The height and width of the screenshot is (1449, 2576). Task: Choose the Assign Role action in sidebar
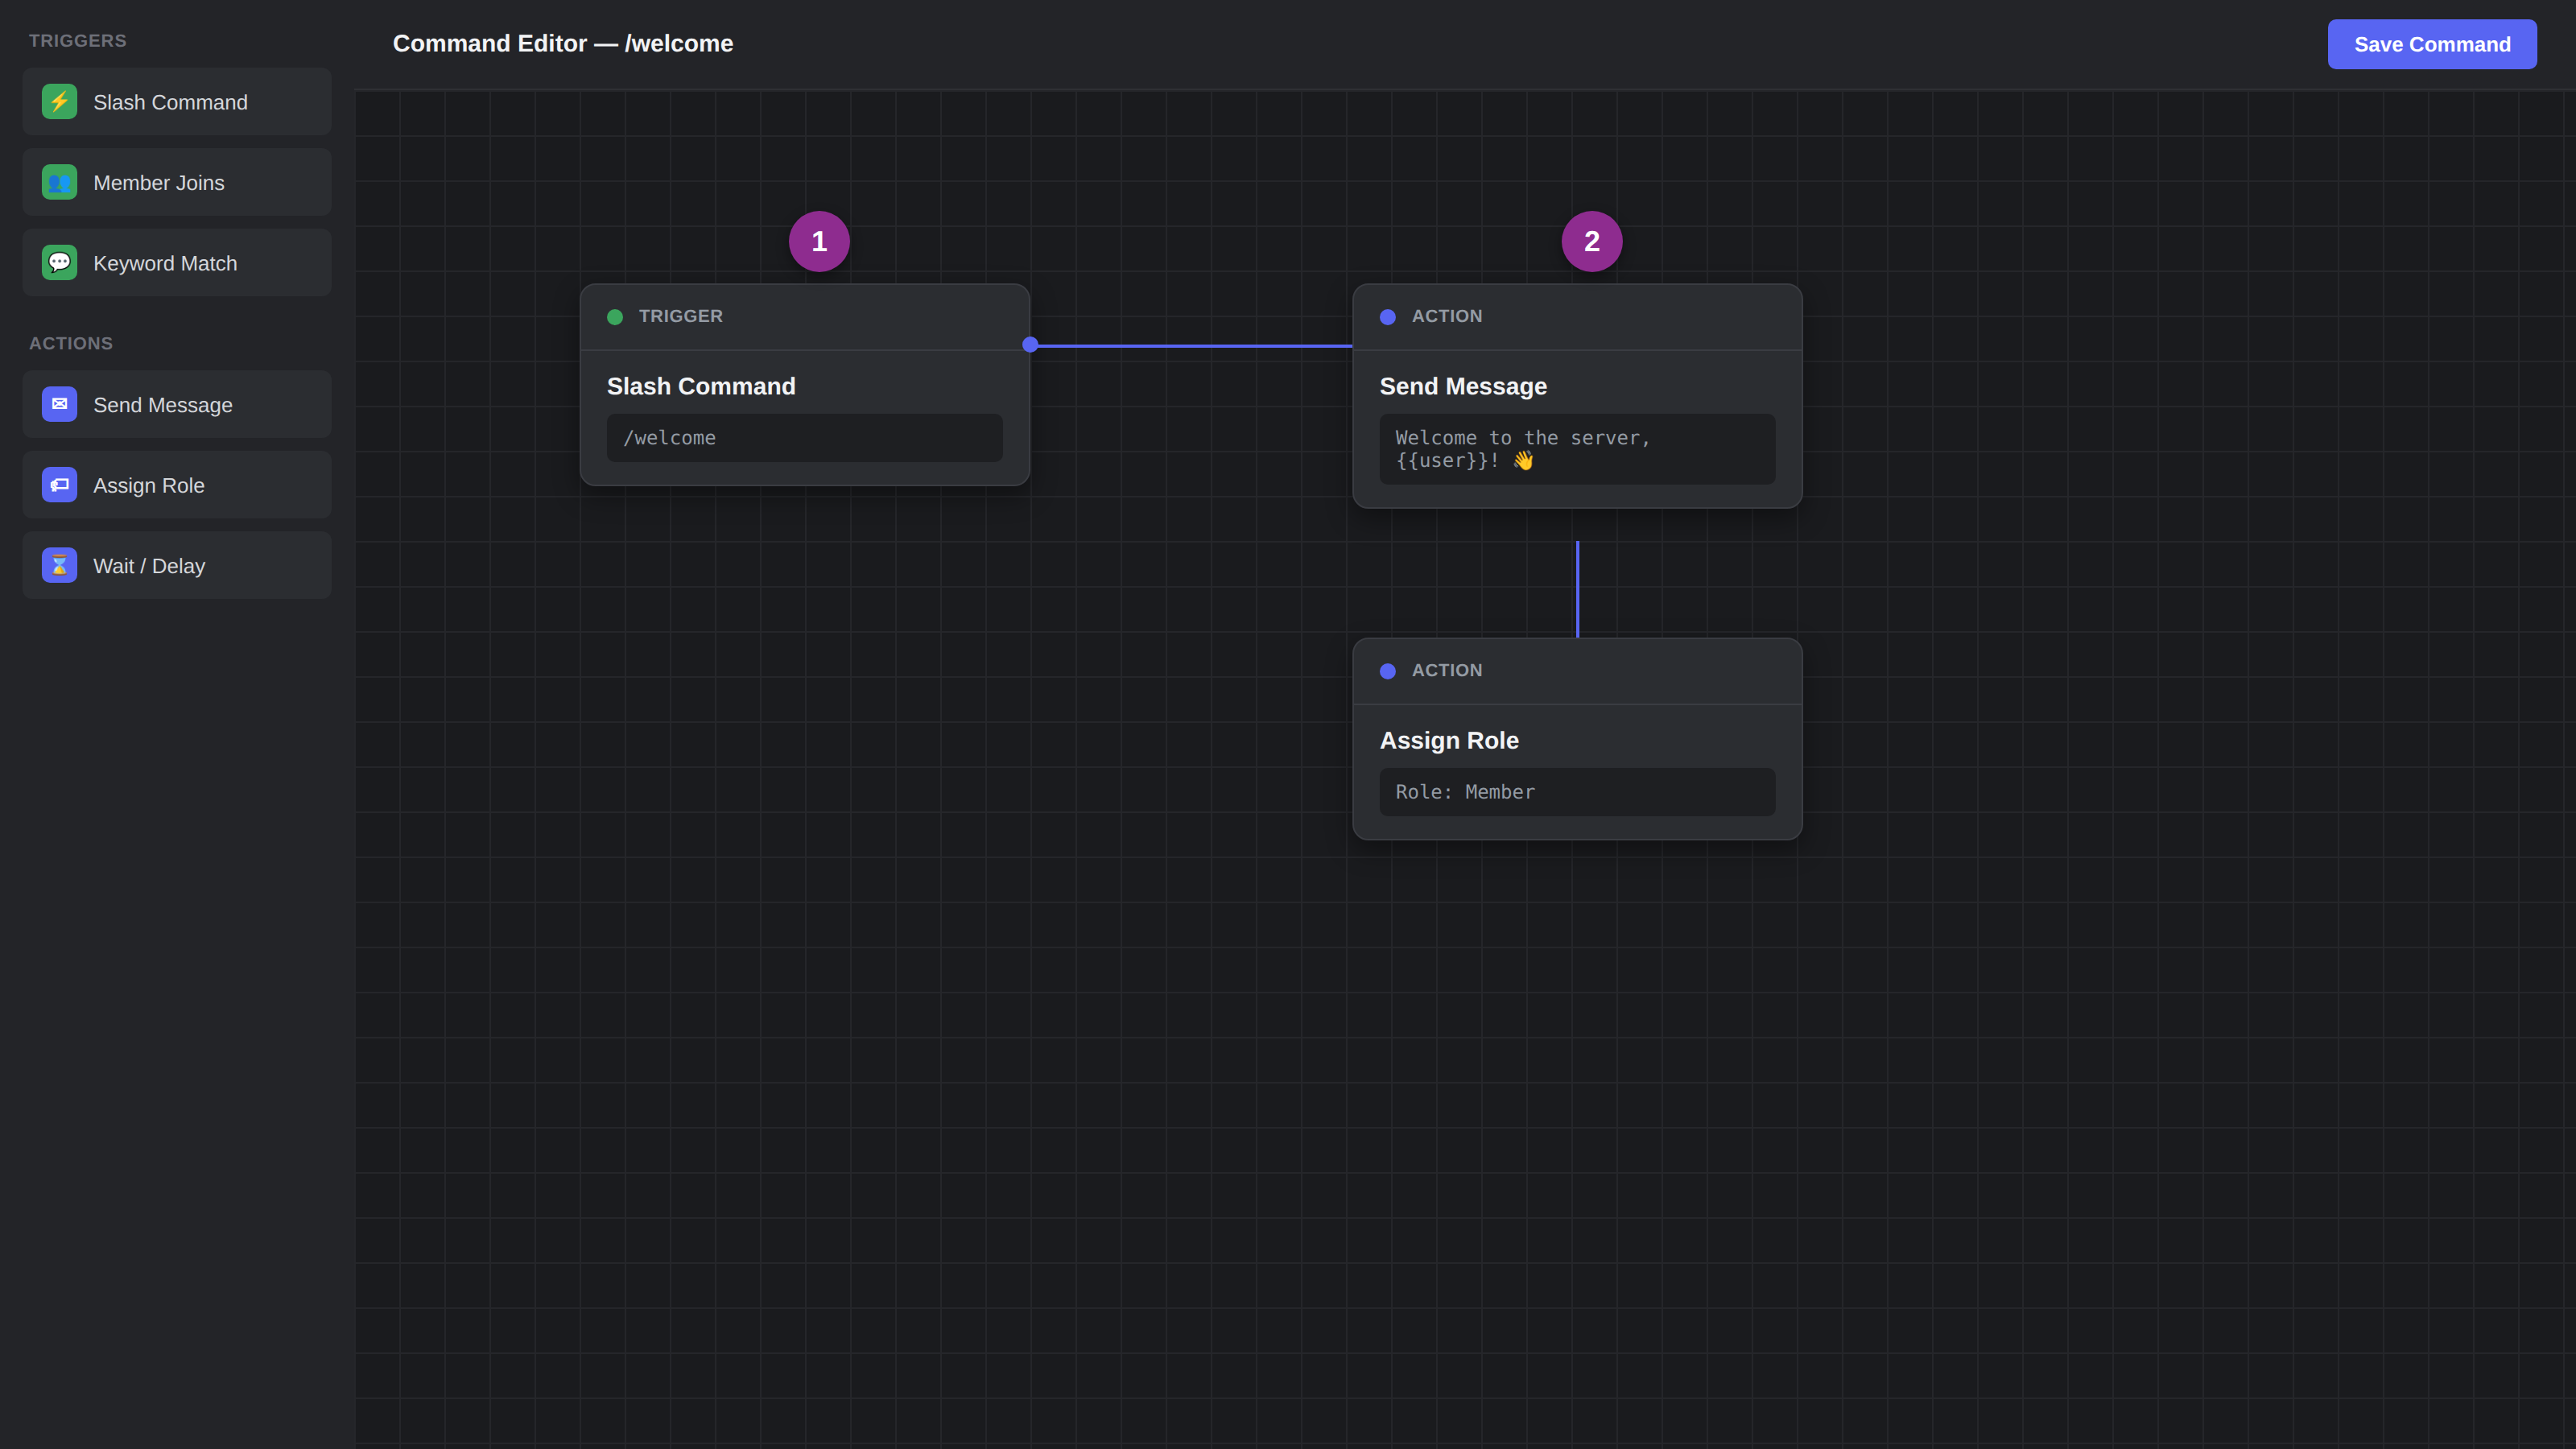pyautogui.click(x=177, y=485)
